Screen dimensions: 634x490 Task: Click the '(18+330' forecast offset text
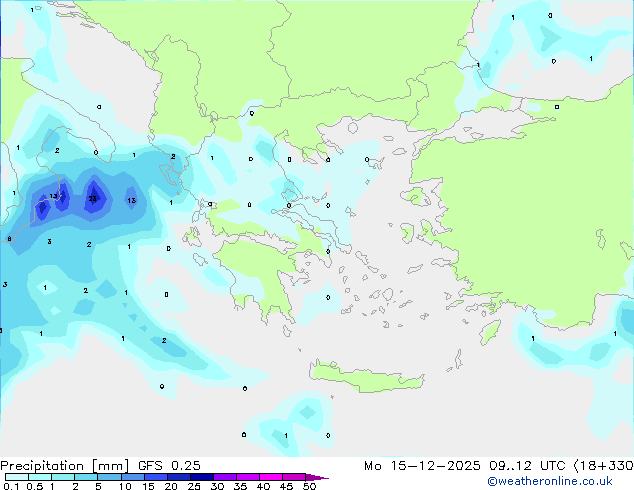[603, 466]
